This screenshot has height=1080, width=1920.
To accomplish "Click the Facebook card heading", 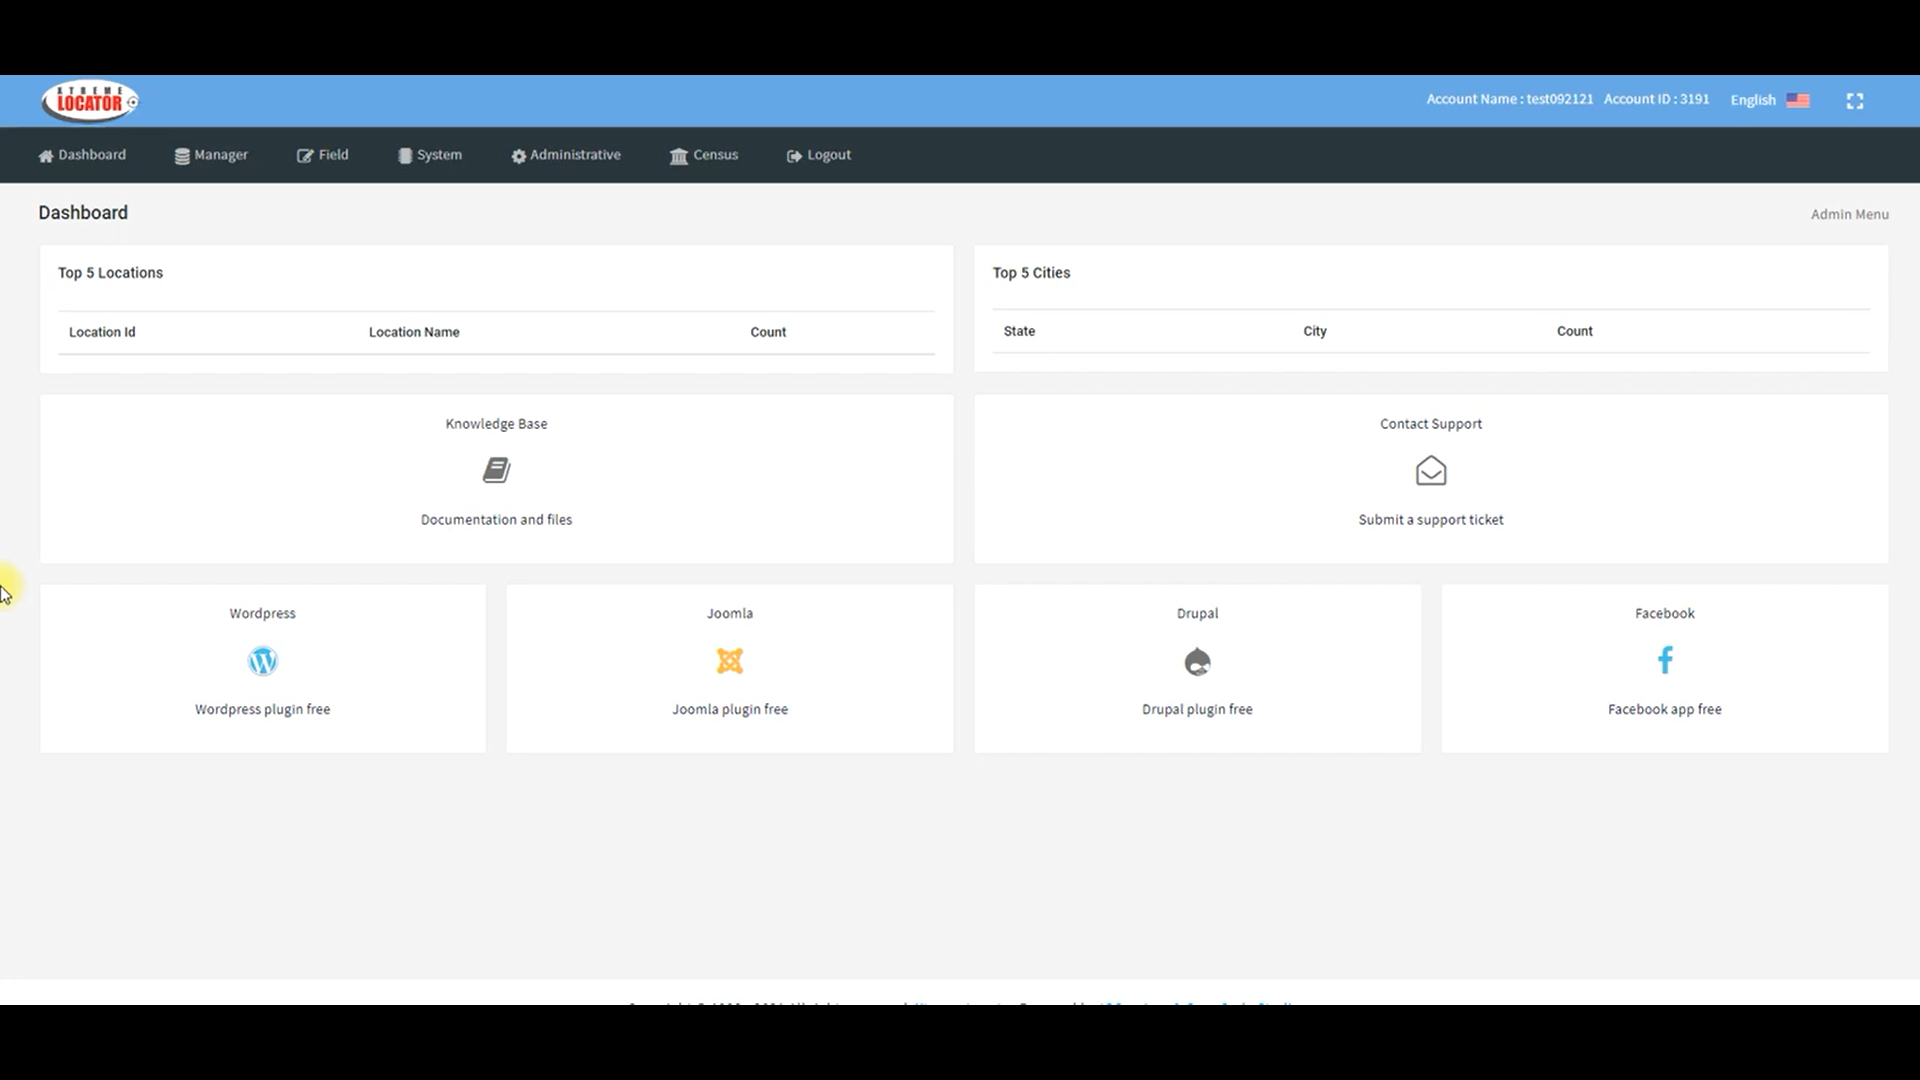I will click(x=1665, y=614).
